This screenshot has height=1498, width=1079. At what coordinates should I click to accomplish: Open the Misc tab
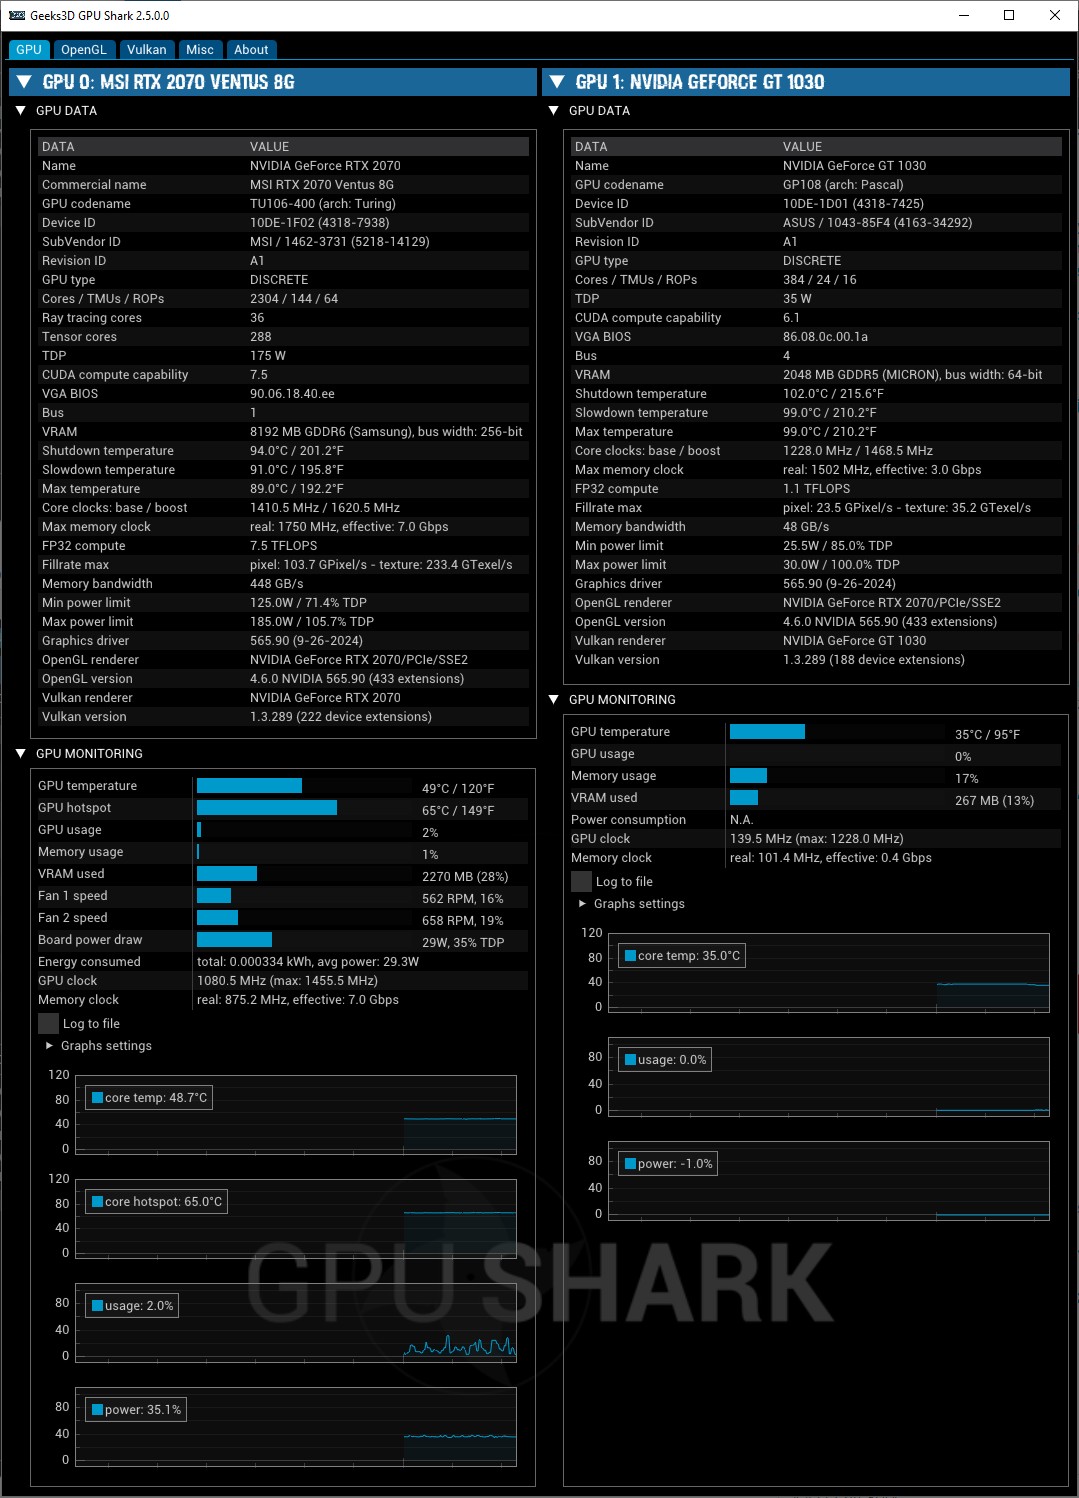pos(200,50)
